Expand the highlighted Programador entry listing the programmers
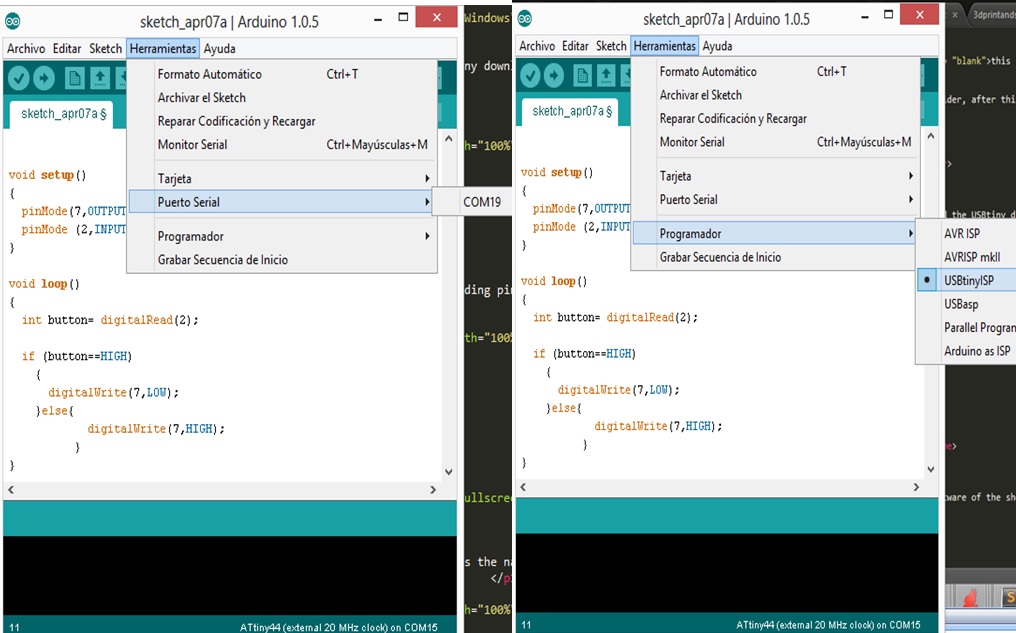Image resolution: width=1016 pixels, height=633 pixels. pyautogui.click(x=776, y=234)
